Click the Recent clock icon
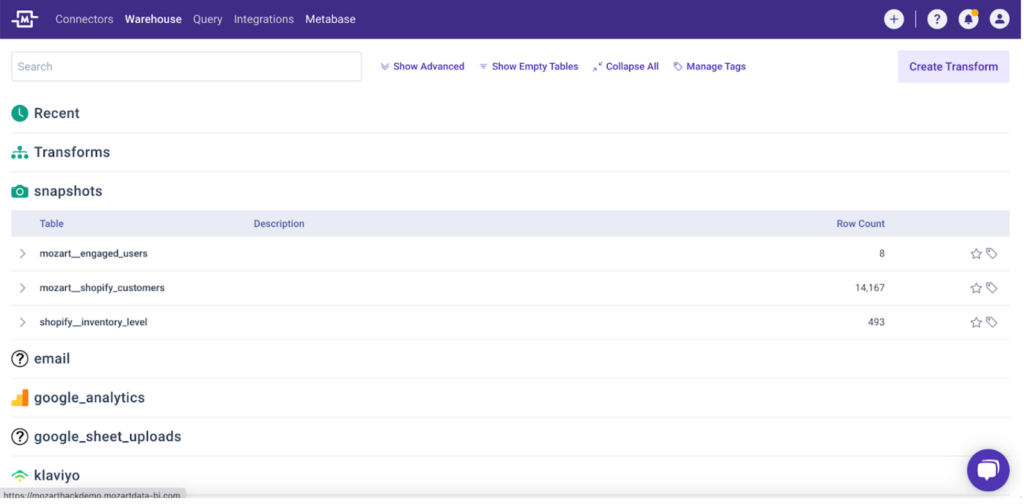The image size is (1024, 504). click(20, 113)
